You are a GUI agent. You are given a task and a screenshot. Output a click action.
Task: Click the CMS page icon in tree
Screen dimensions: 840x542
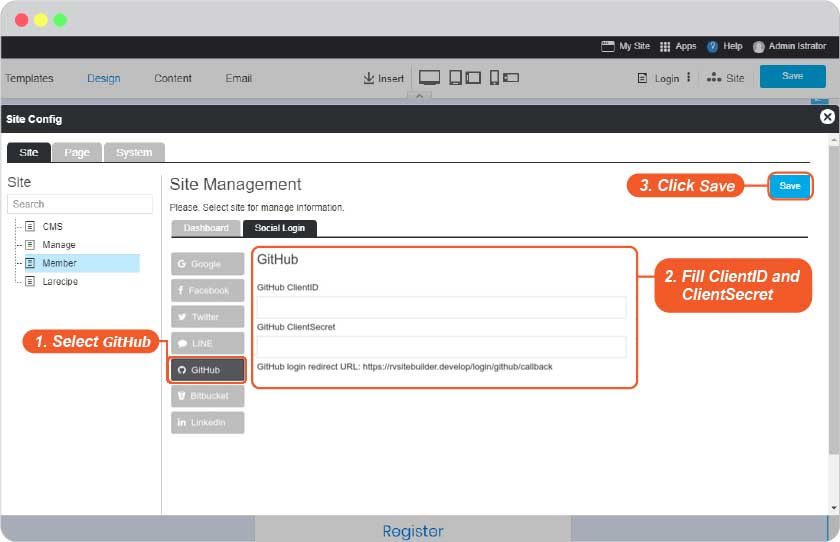pos(30,226)
